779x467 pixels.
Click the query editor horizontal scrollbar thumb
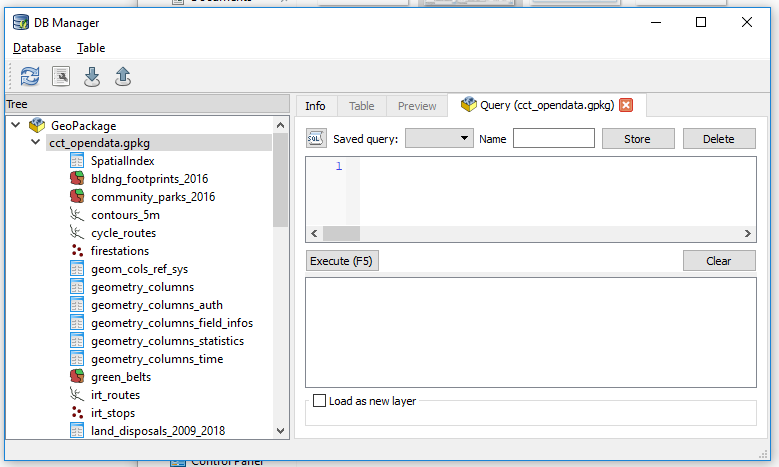coord(341,234)
